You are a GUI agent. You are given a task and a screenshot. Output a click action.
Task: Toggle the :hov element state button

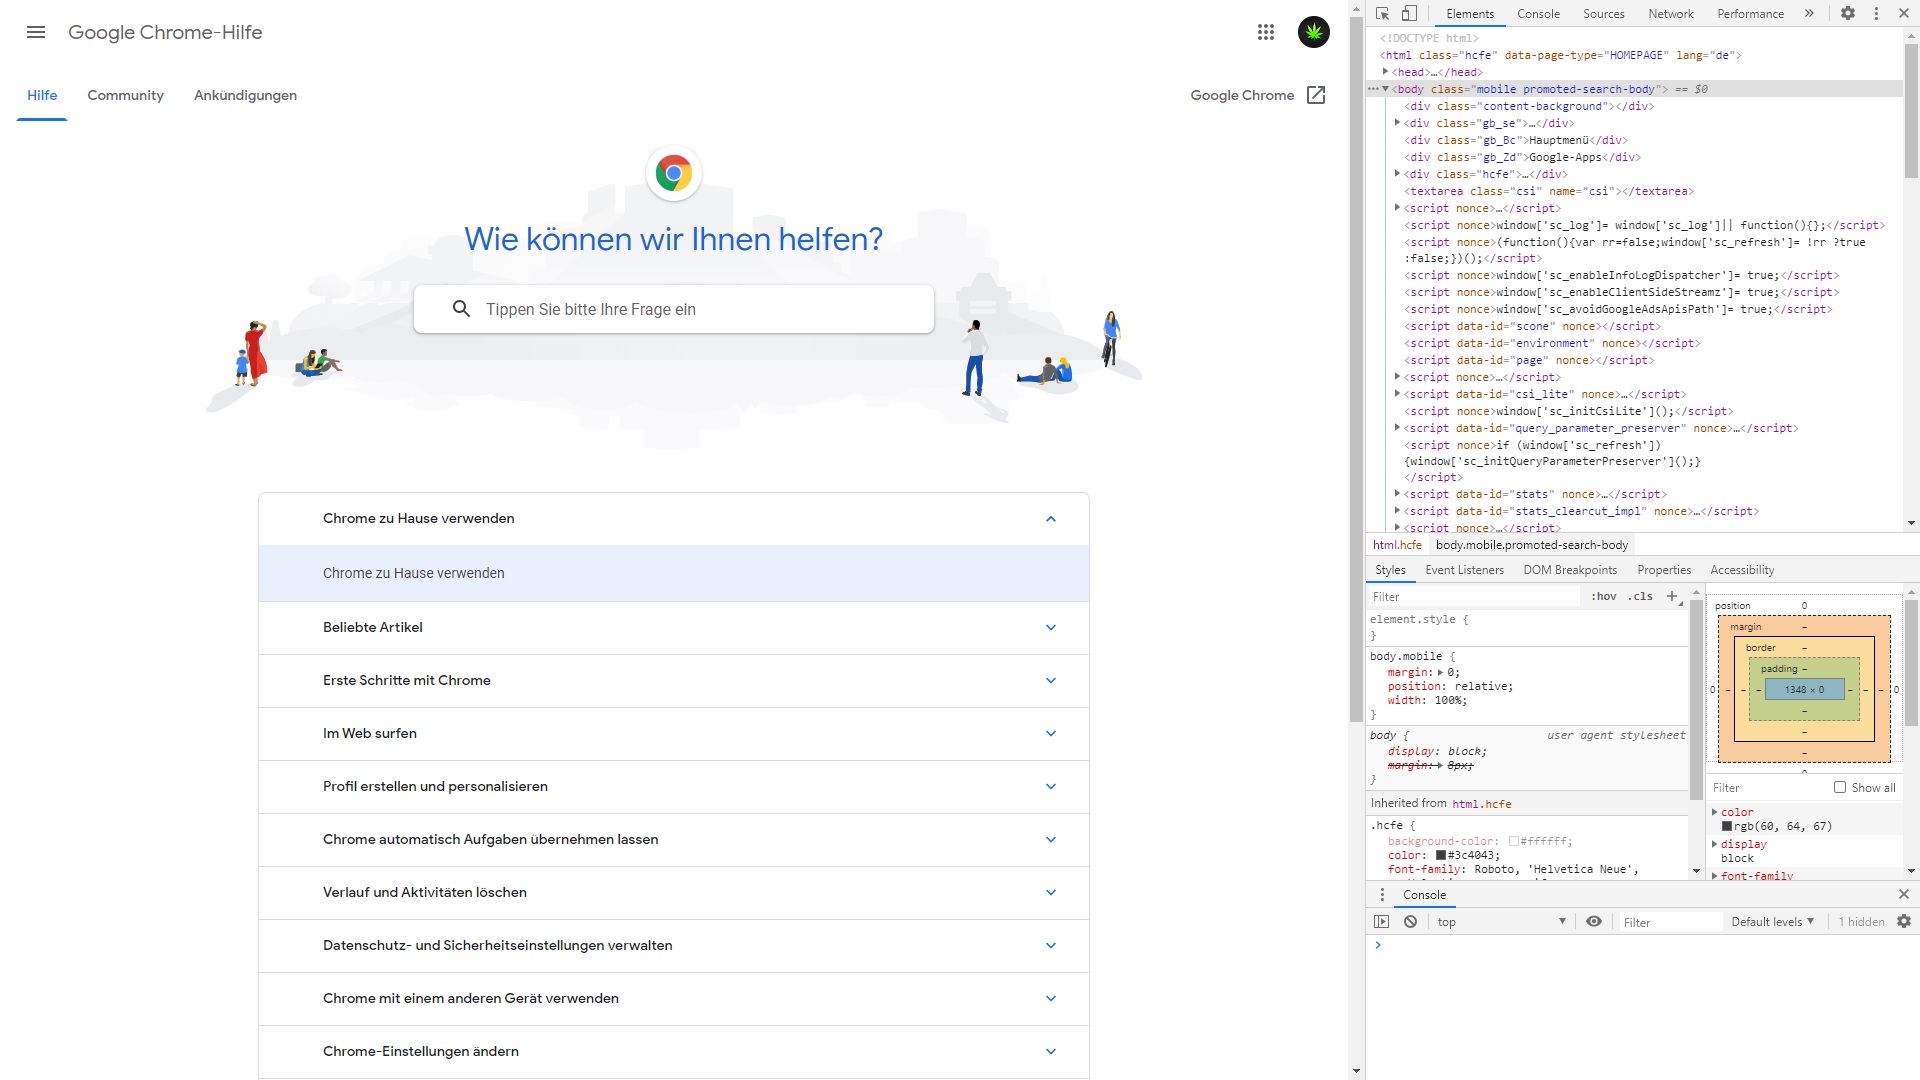tap(1604, 596)
